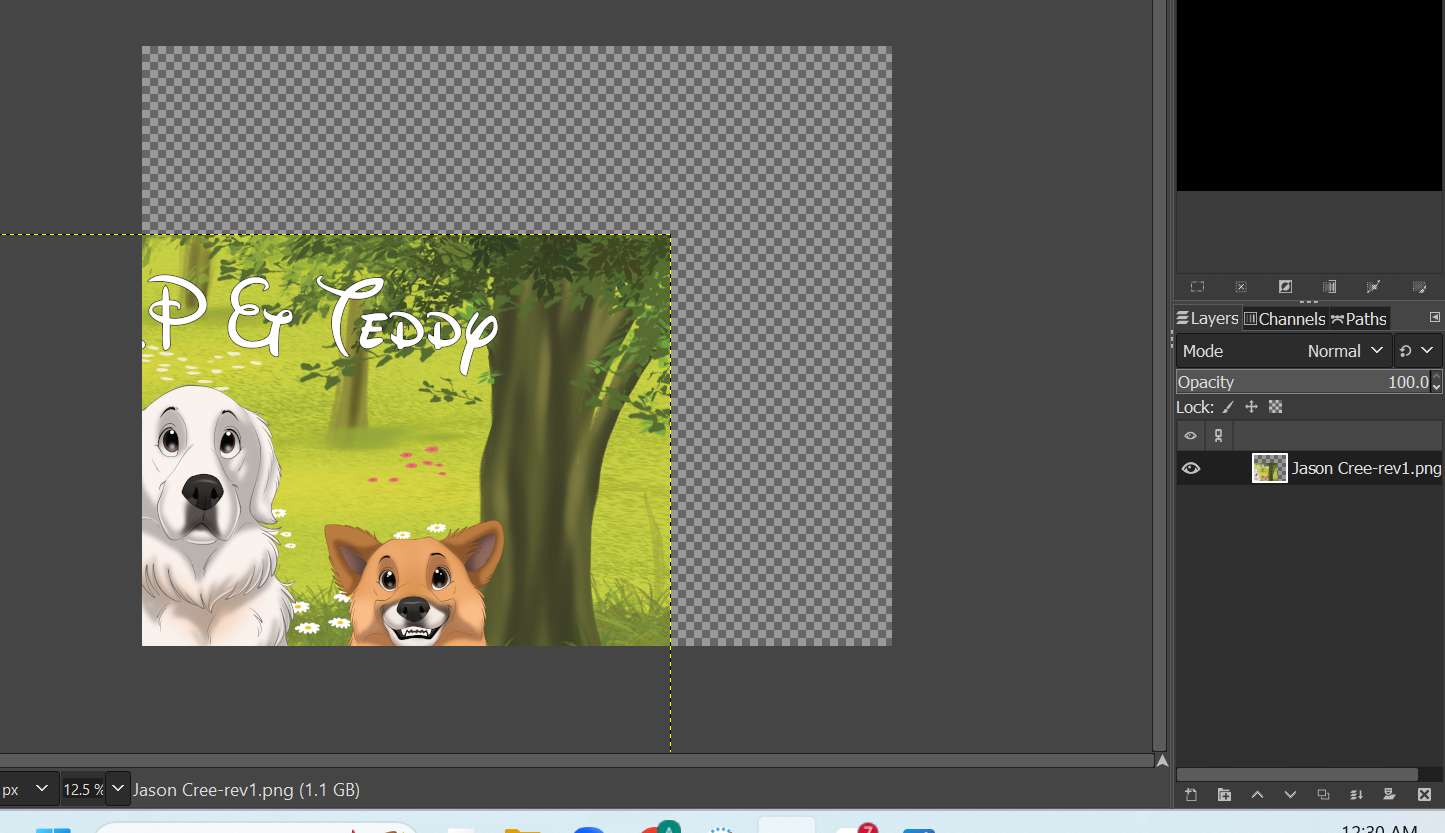Raise the layer with up arrow
Image resolution: width=1445 pixels, height=833 pixels.
point(1257,795)
